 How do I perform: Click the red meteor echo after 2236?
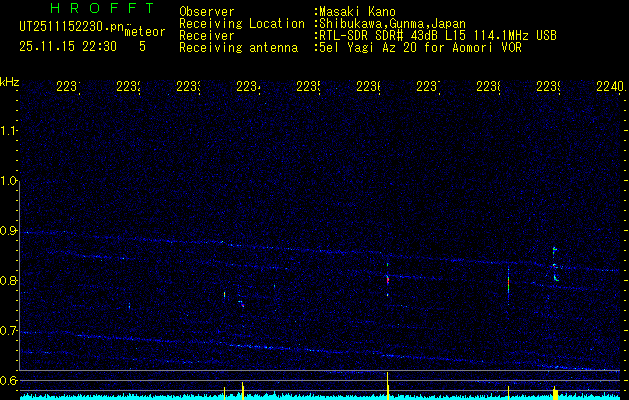pyautogui.click(x=388, y=280)
